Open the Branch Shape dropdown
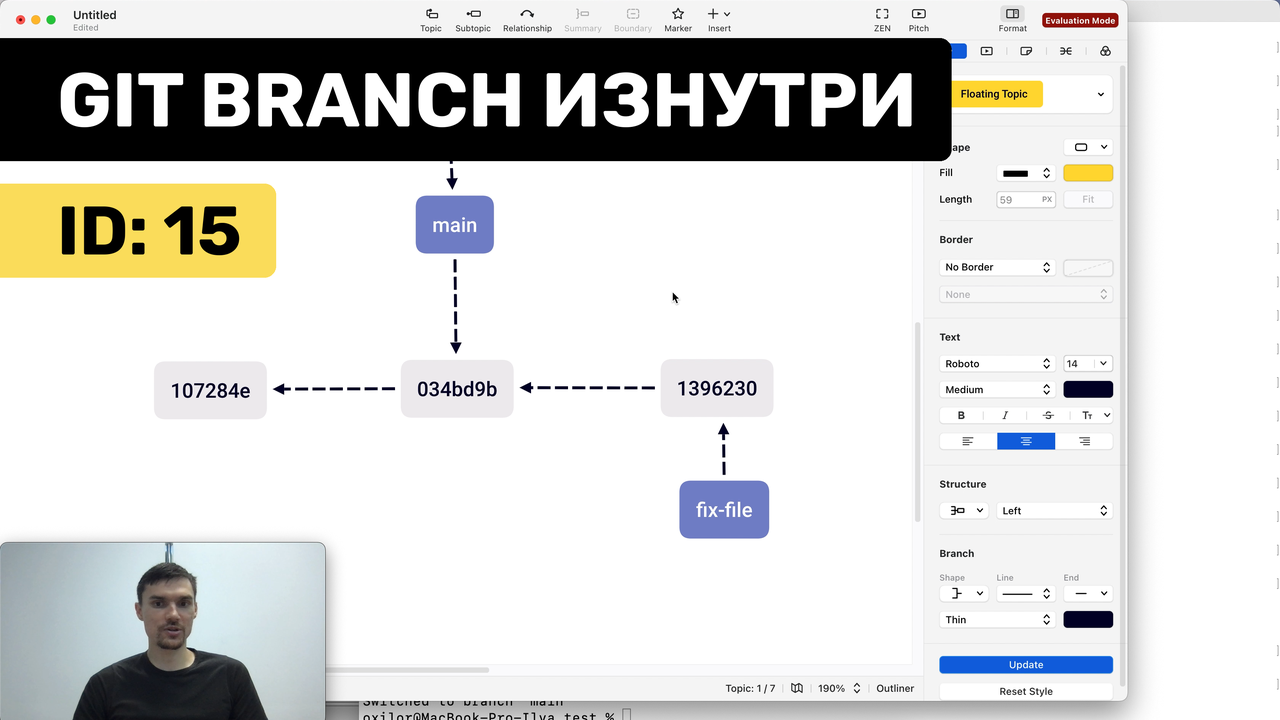The width and height of the screenshot is (1280, 720). tap(964, 593)
